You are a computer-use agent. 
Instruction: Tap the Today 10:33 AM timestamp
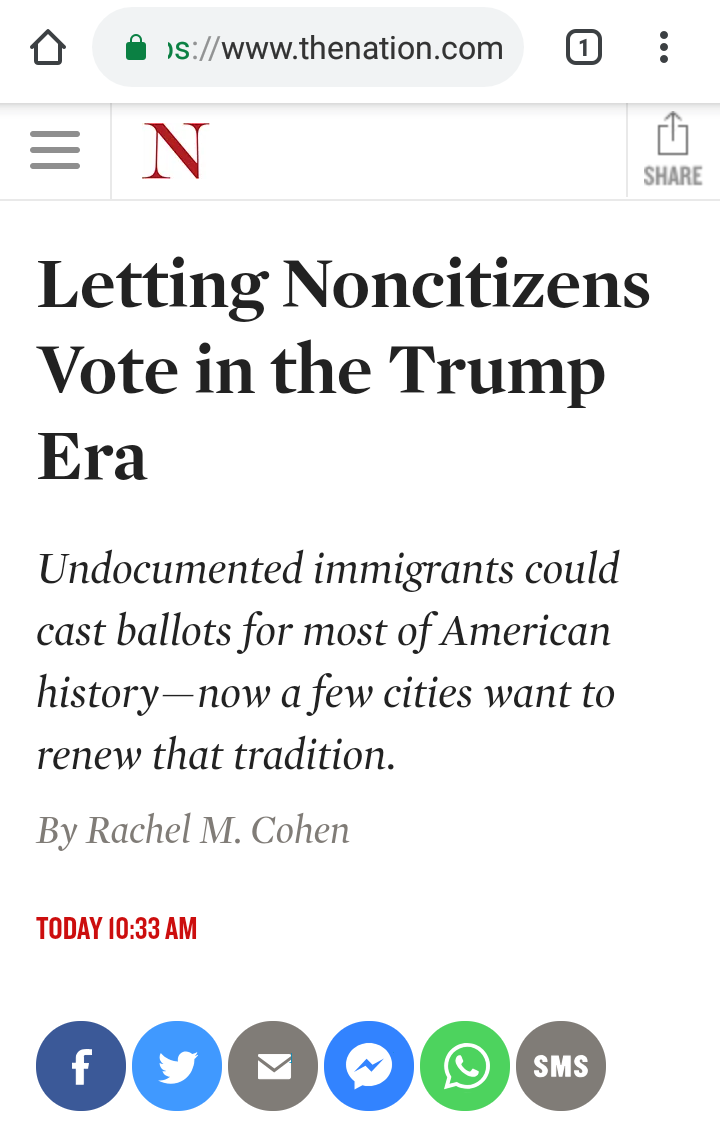click(x=117, y=928)
